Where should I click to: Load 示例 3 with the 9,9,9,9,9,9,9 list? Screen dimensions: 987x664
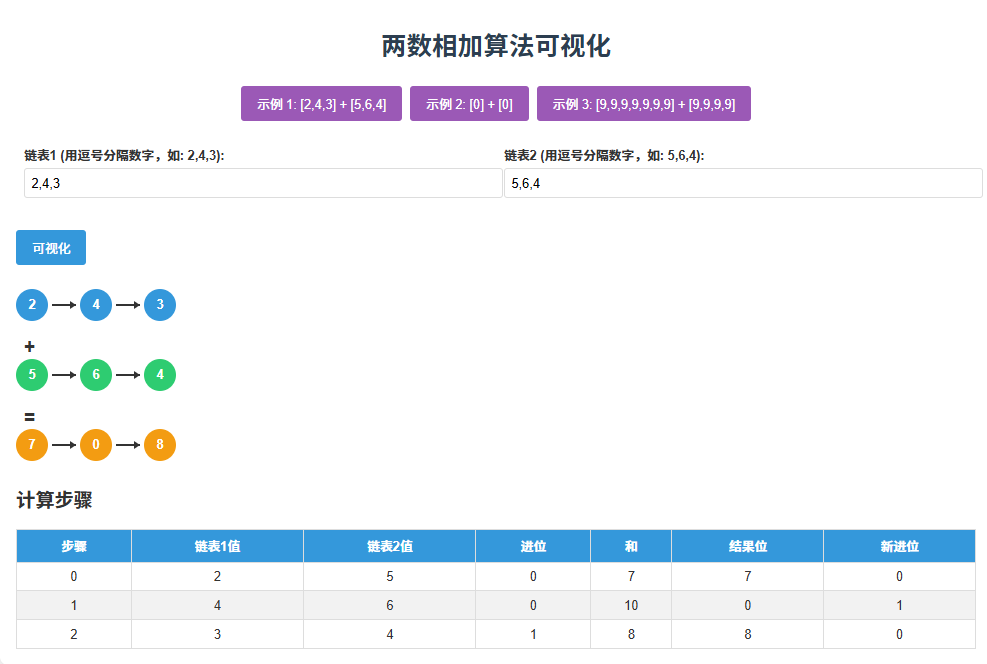point(643,104)
